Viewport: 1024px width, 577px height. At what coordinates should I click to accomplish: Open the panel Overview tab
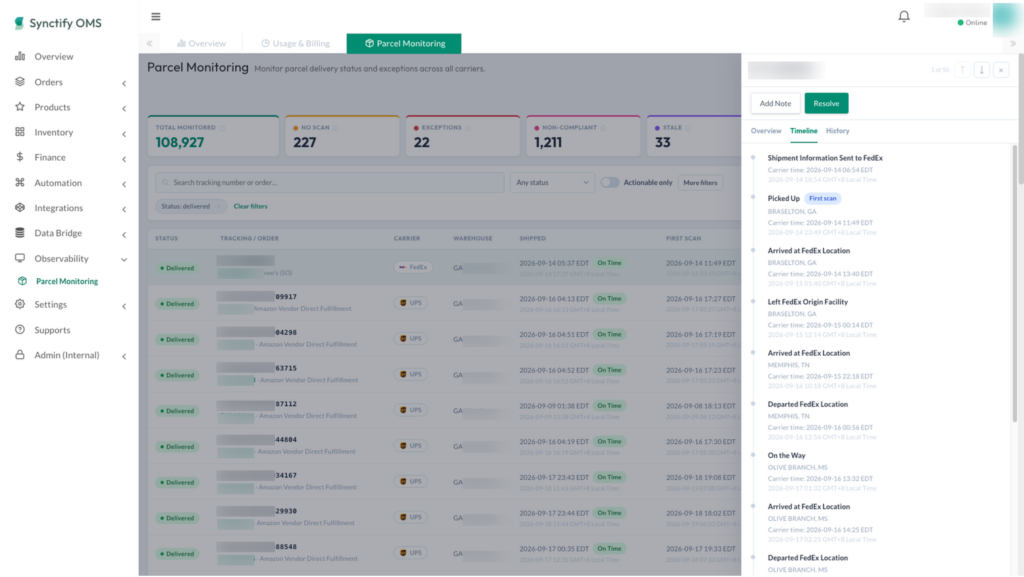tap(765, 131)
